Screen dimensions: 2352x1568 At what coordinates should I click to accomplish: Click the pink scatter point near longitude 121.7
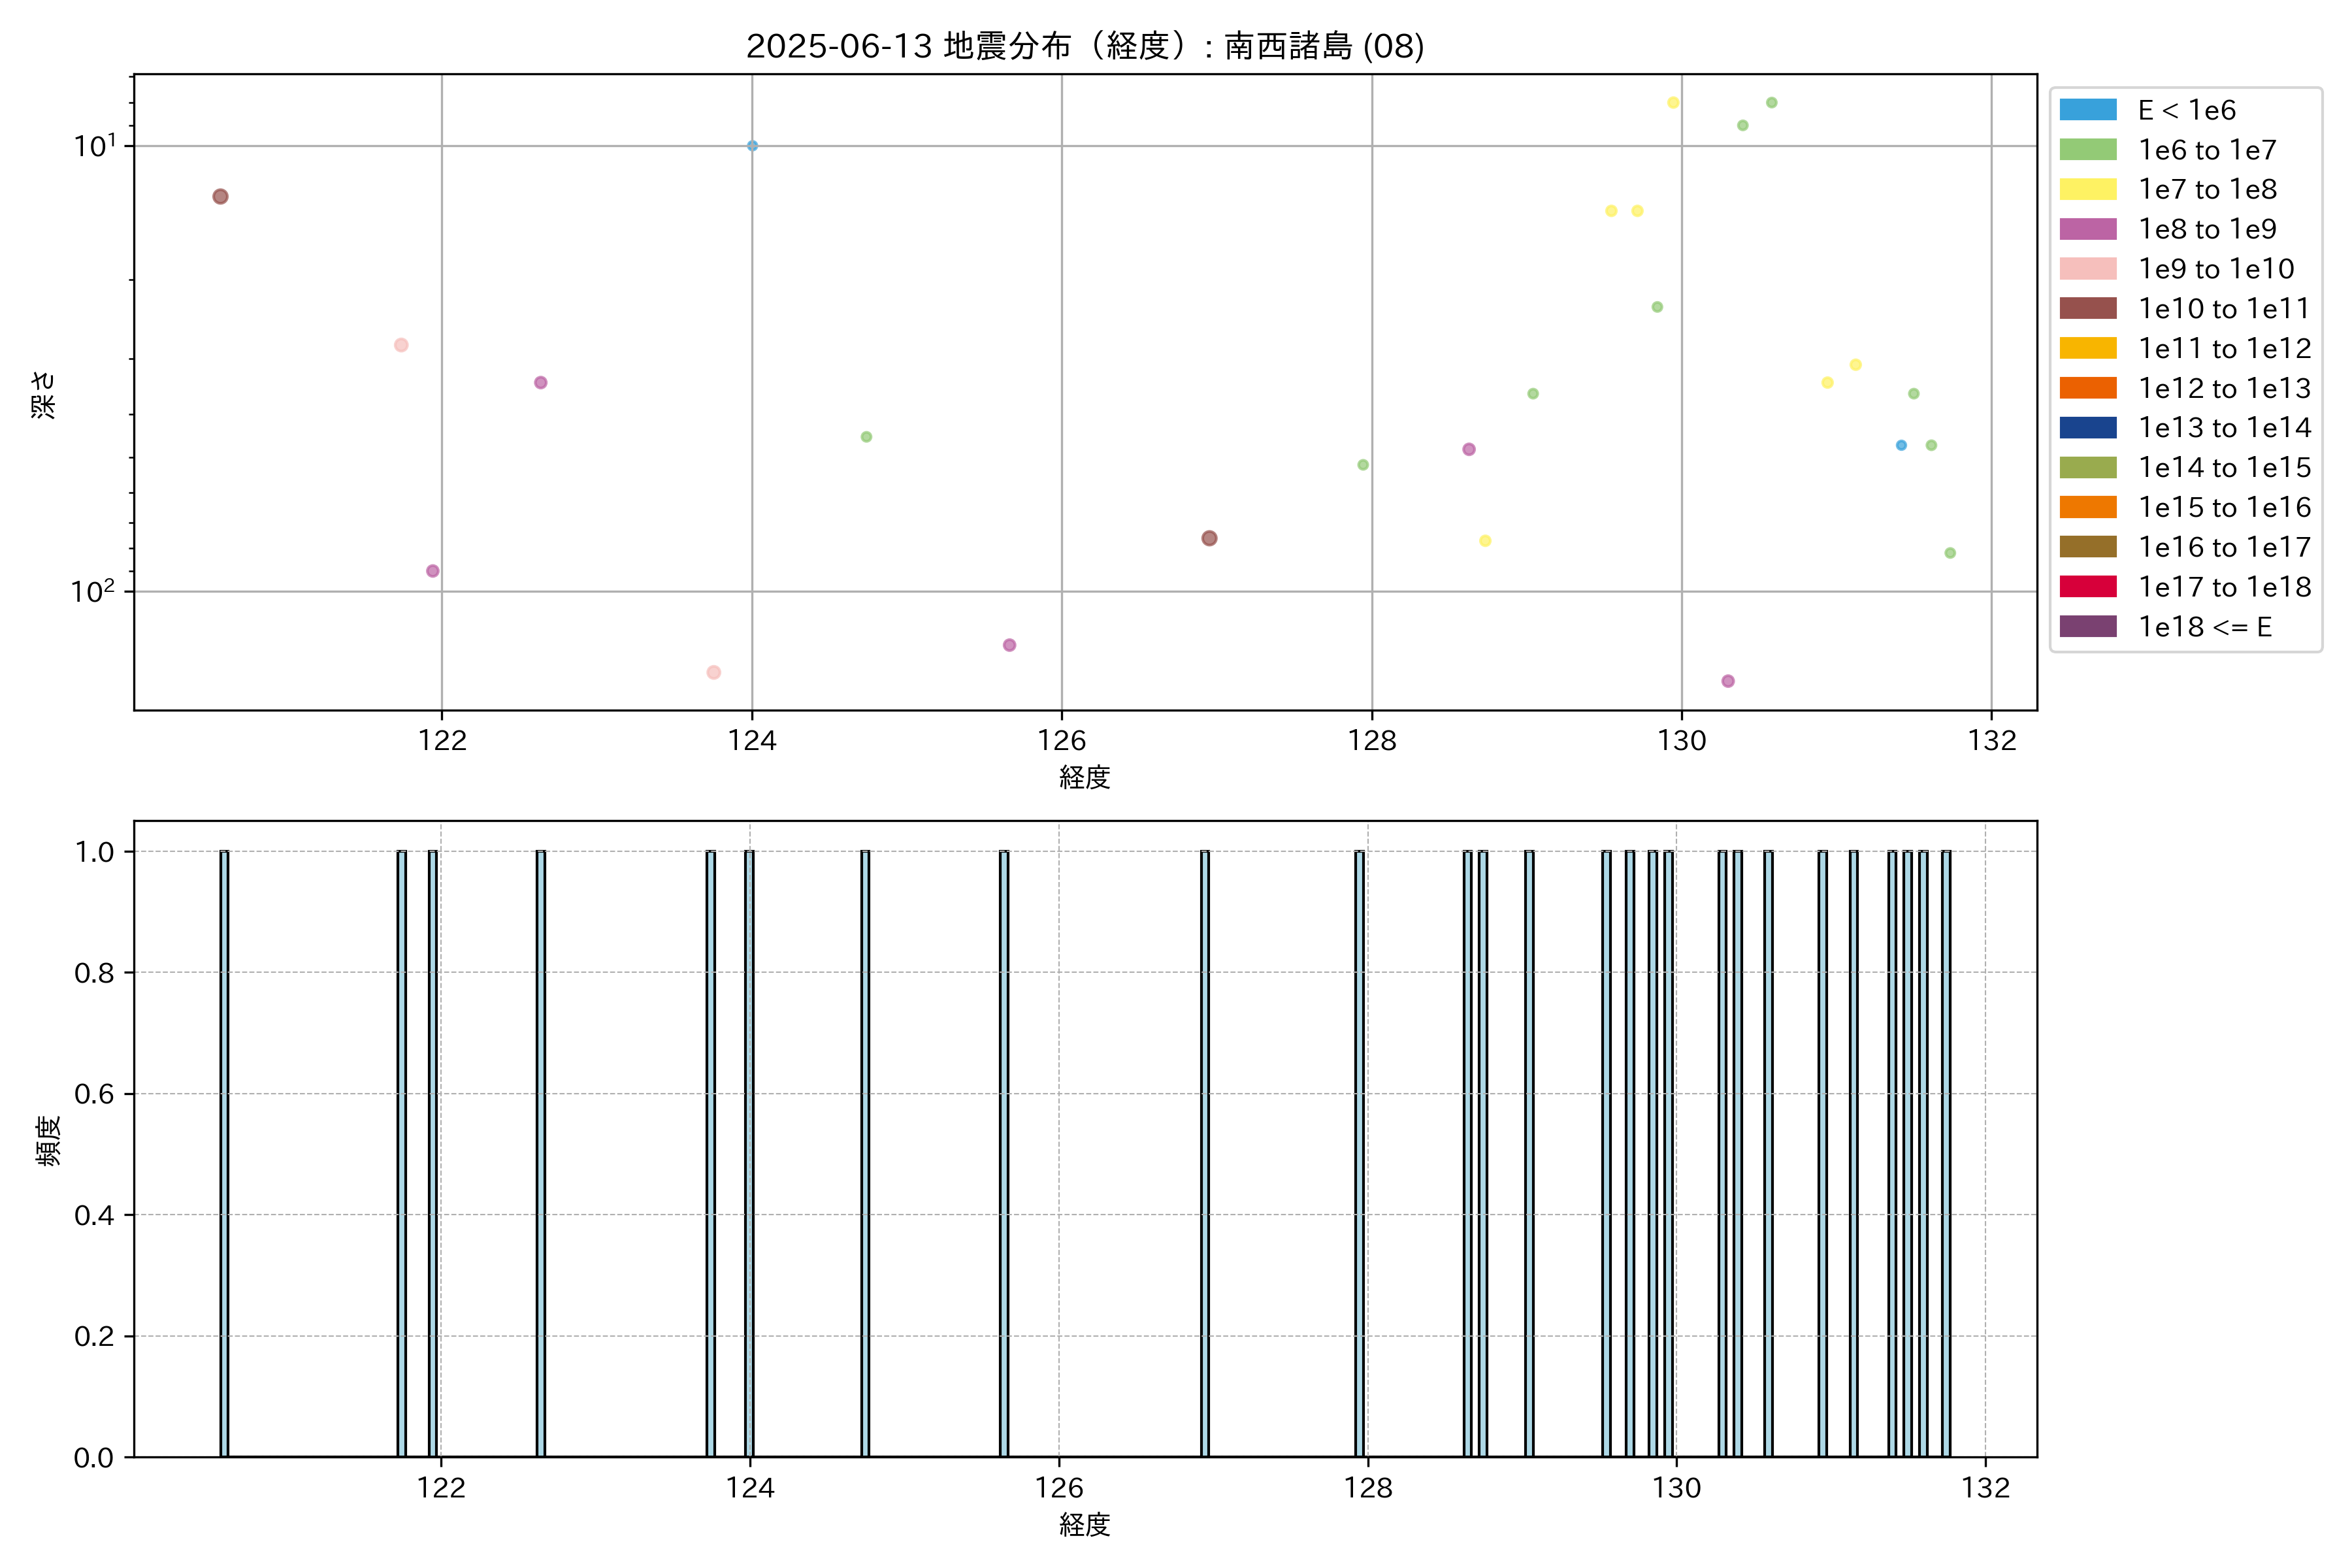[401, 345]
